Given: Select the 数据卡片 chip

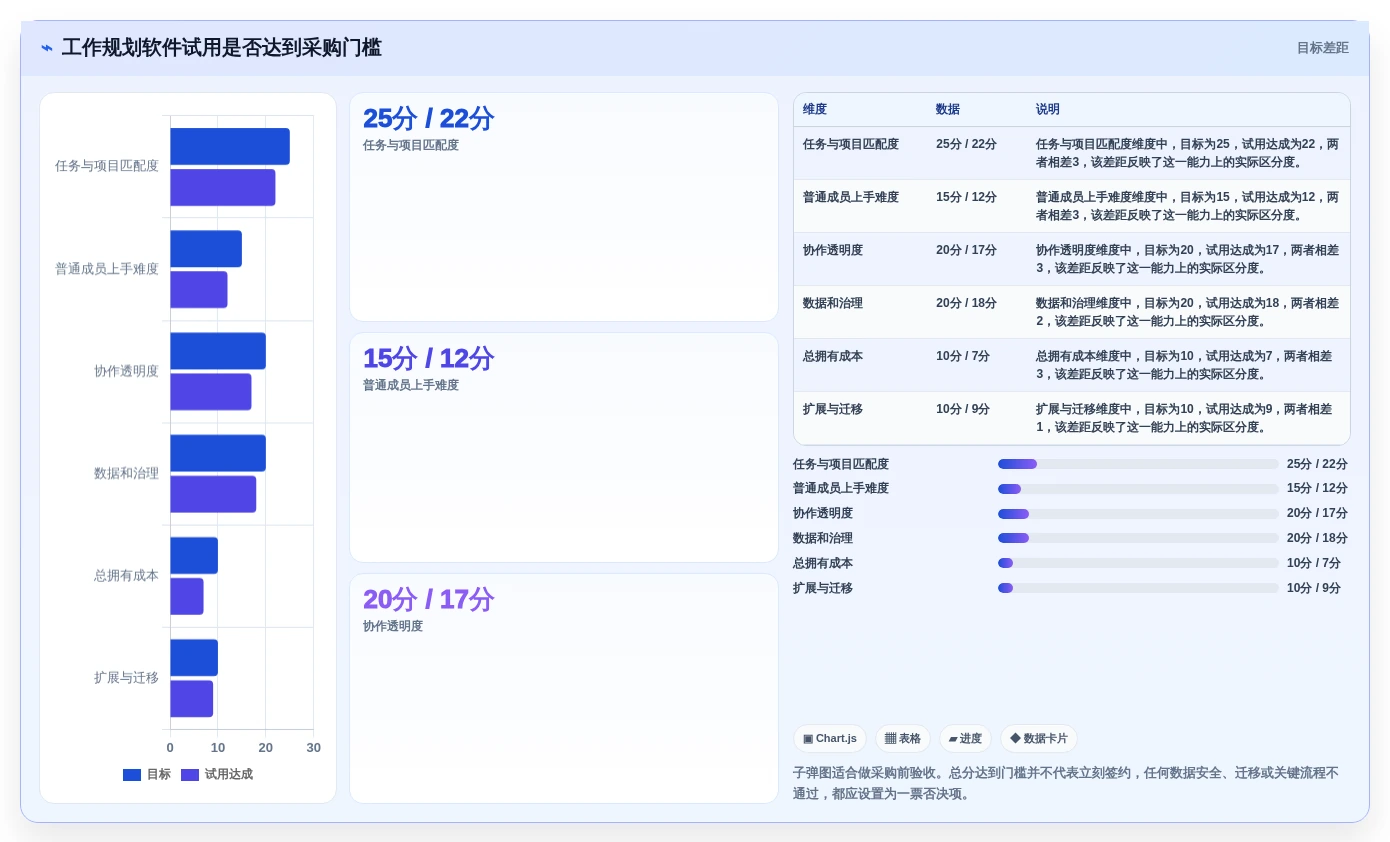Looking at the screenshot, I should point(1039,738).
